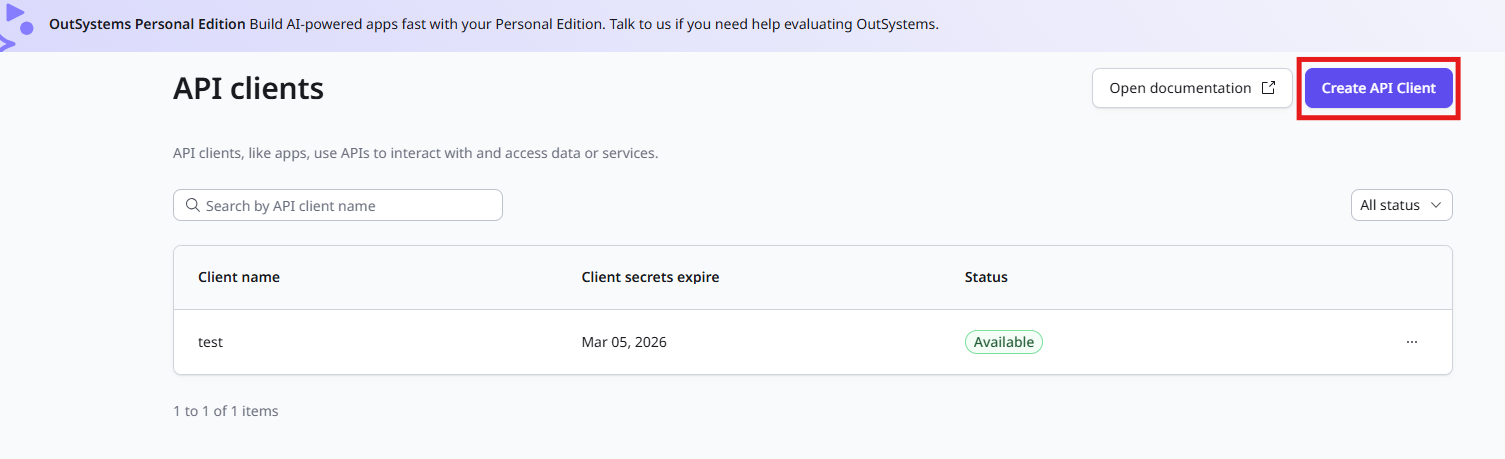The image size is (1505, 459).
Task: Select the All status filter label
Action: 1389,205
